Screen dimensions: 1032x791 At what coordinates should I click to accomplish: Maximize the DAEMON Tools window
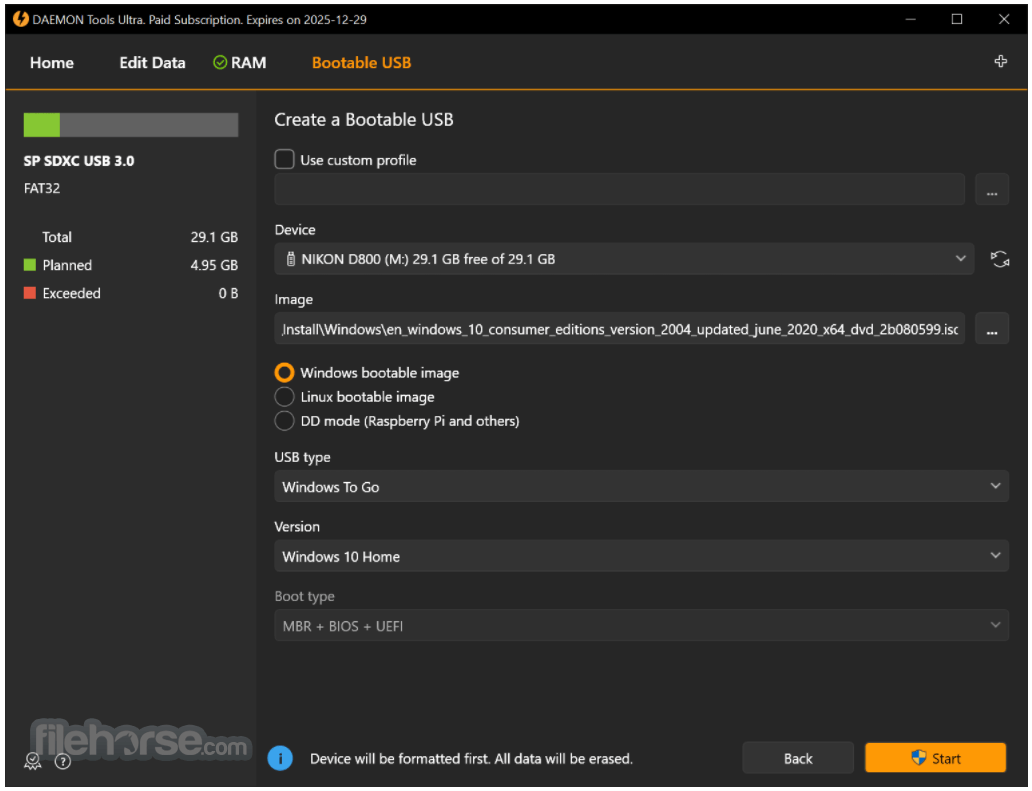pos(957,19)
